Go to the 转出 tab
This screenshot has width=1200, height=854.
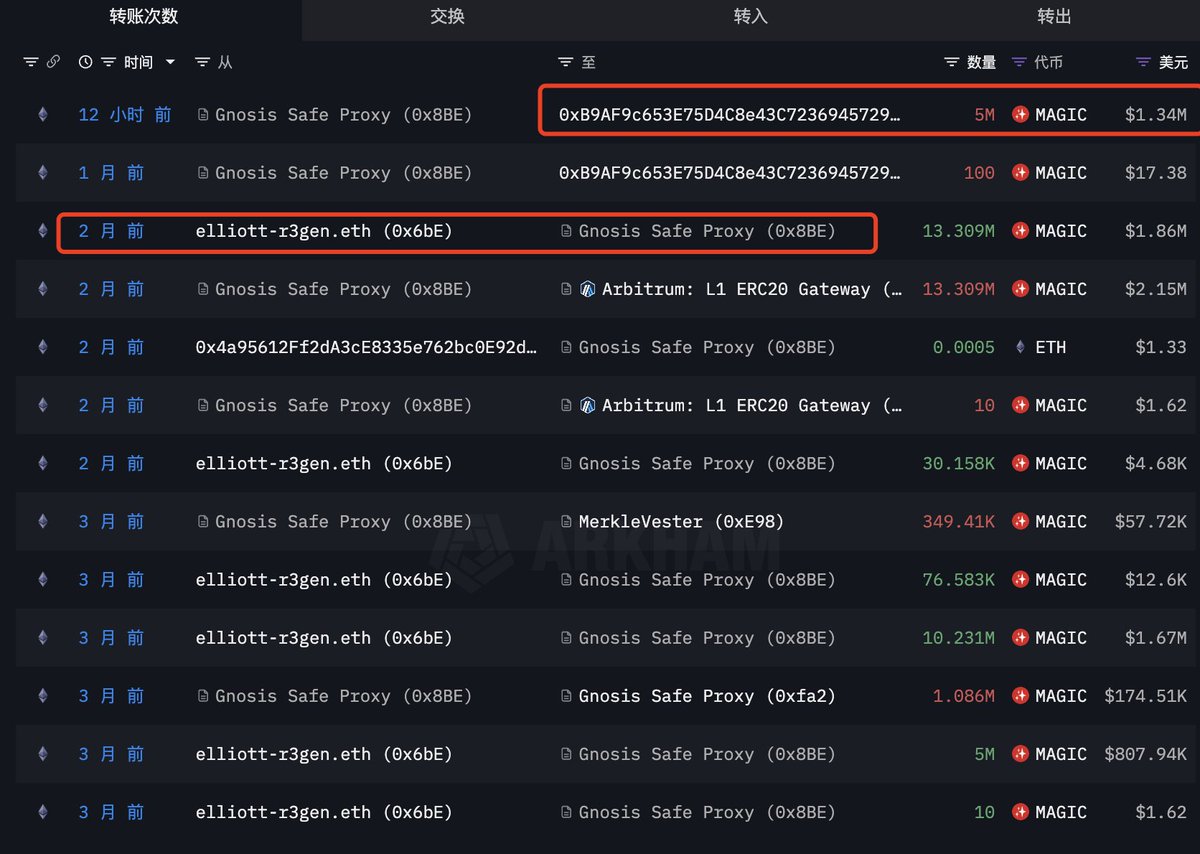coord(1053,17)
